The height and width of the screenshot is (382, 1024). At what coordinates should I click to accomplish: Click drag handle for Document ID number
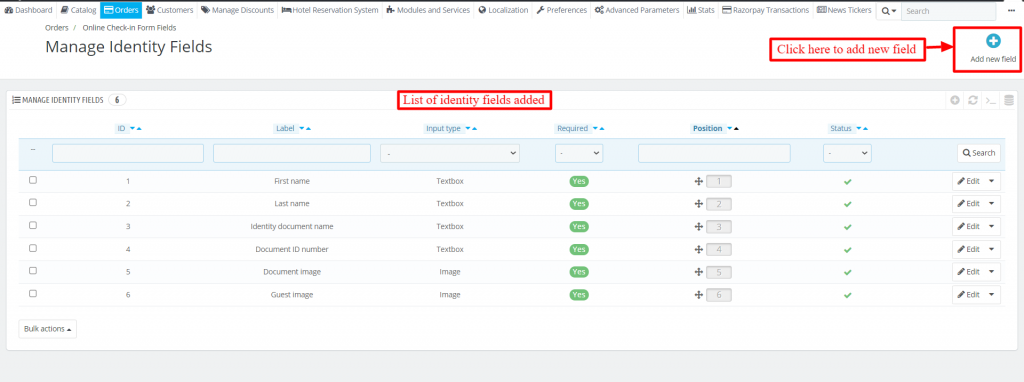click(698, 249)
